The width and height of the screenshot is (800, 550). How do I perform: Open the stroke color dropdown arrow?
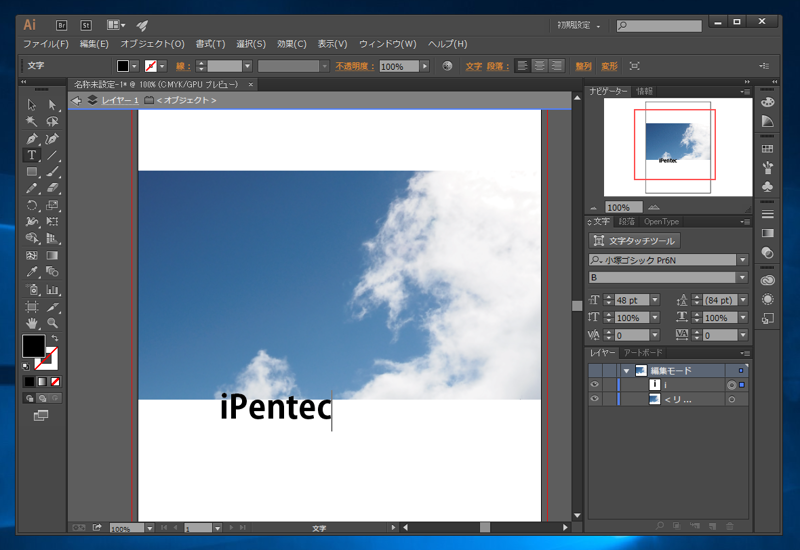[162, 66]
